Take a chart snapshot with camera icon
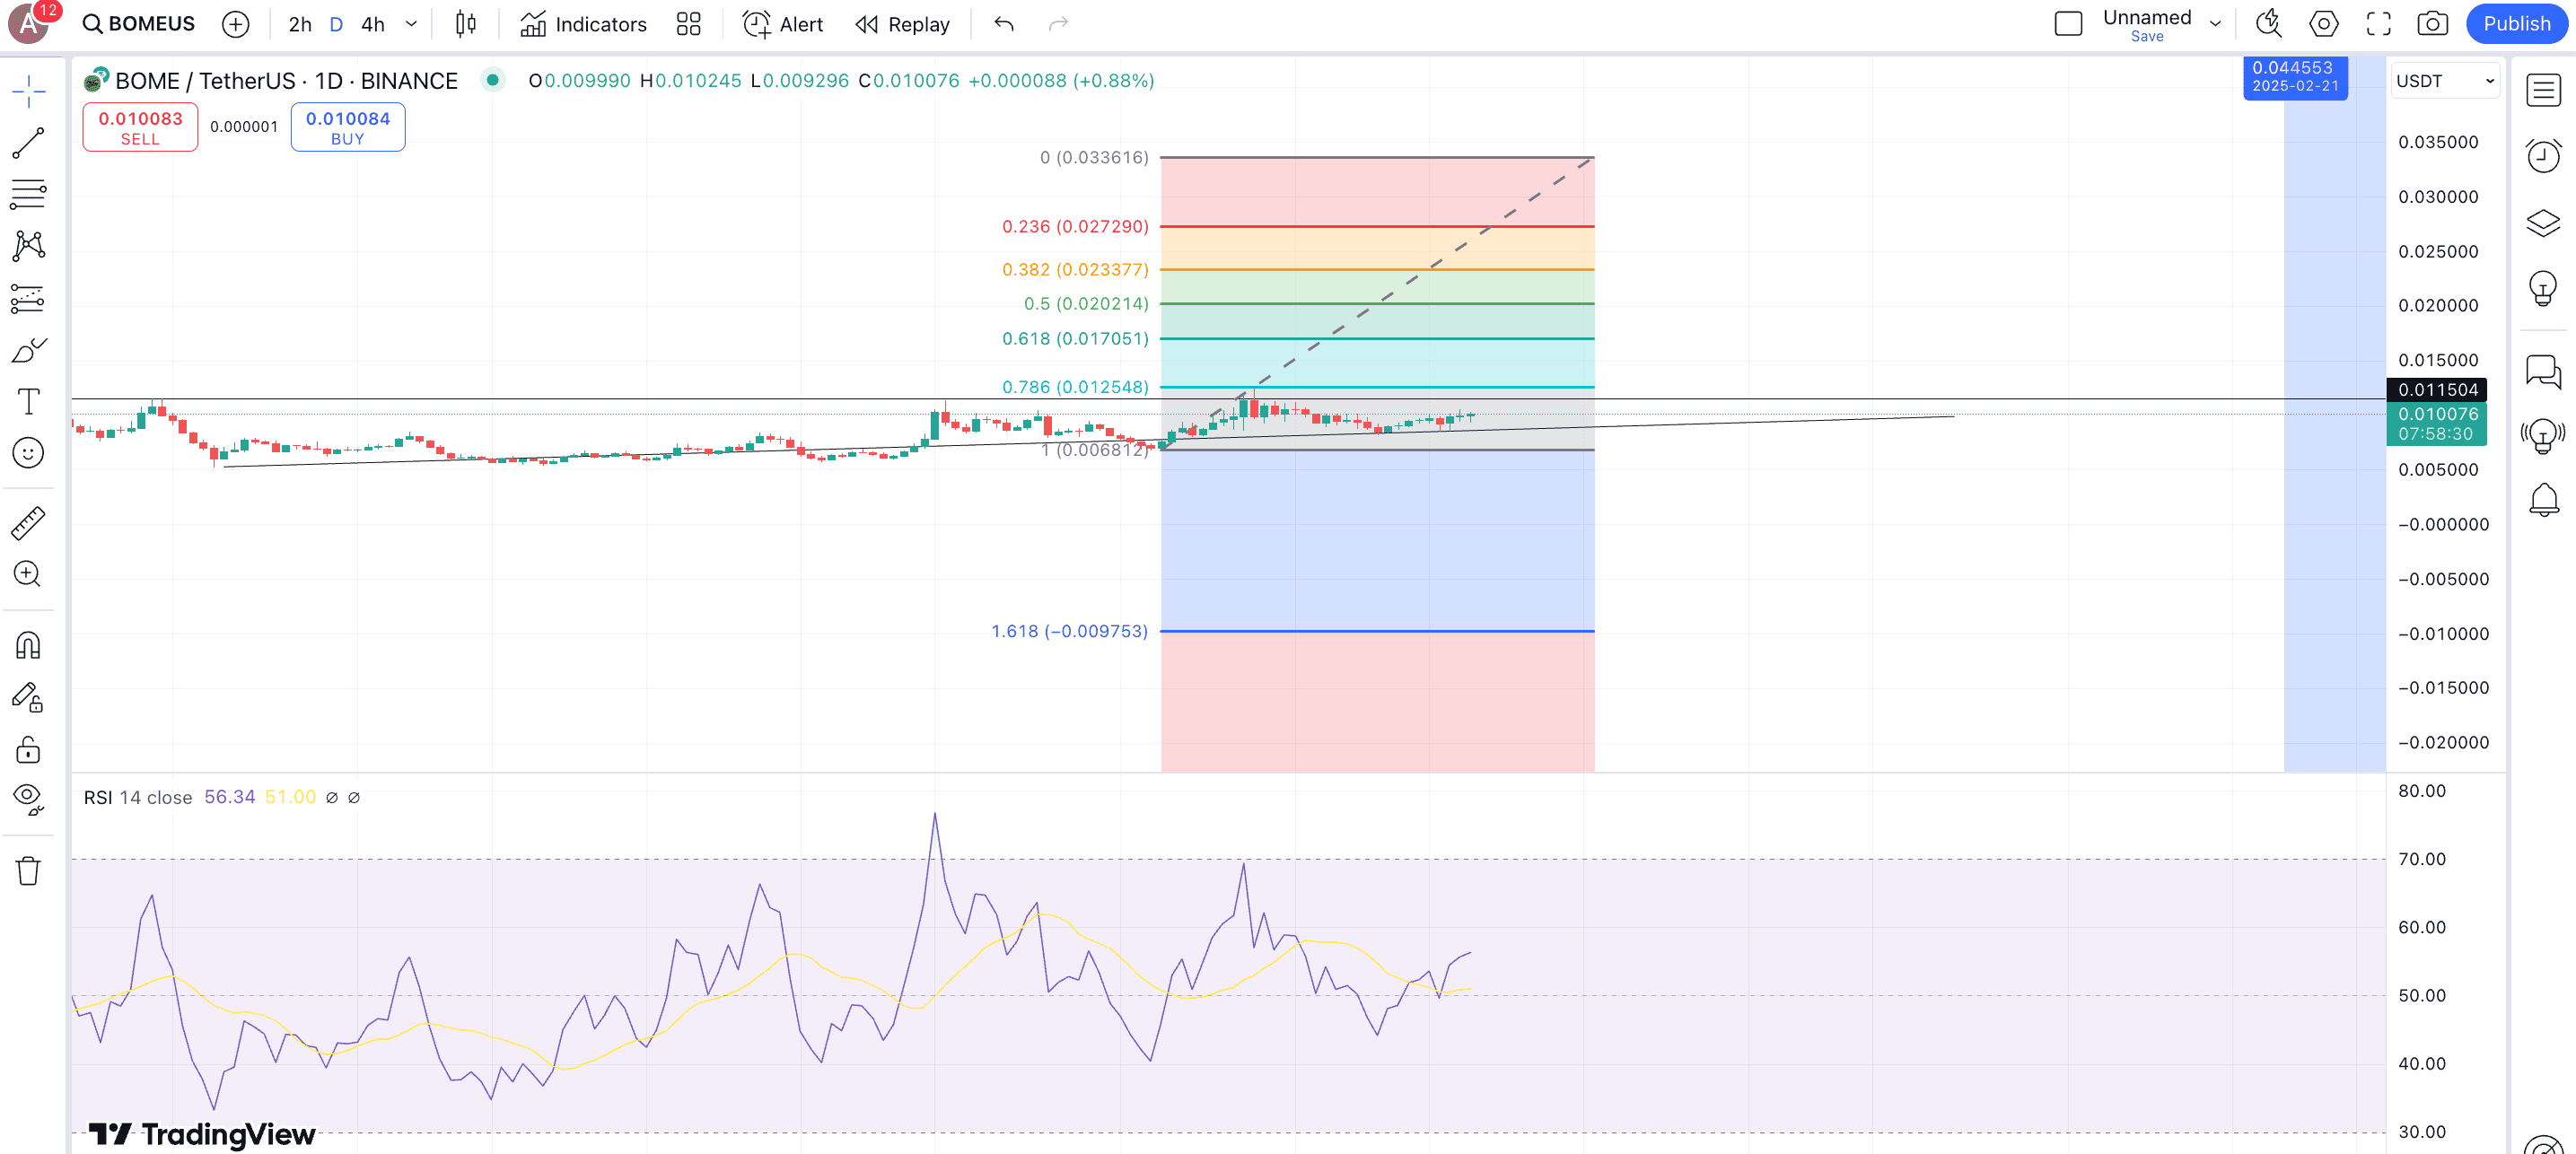The width and height of the screenshot is (2576, 1154). [x=2432, y=24]
